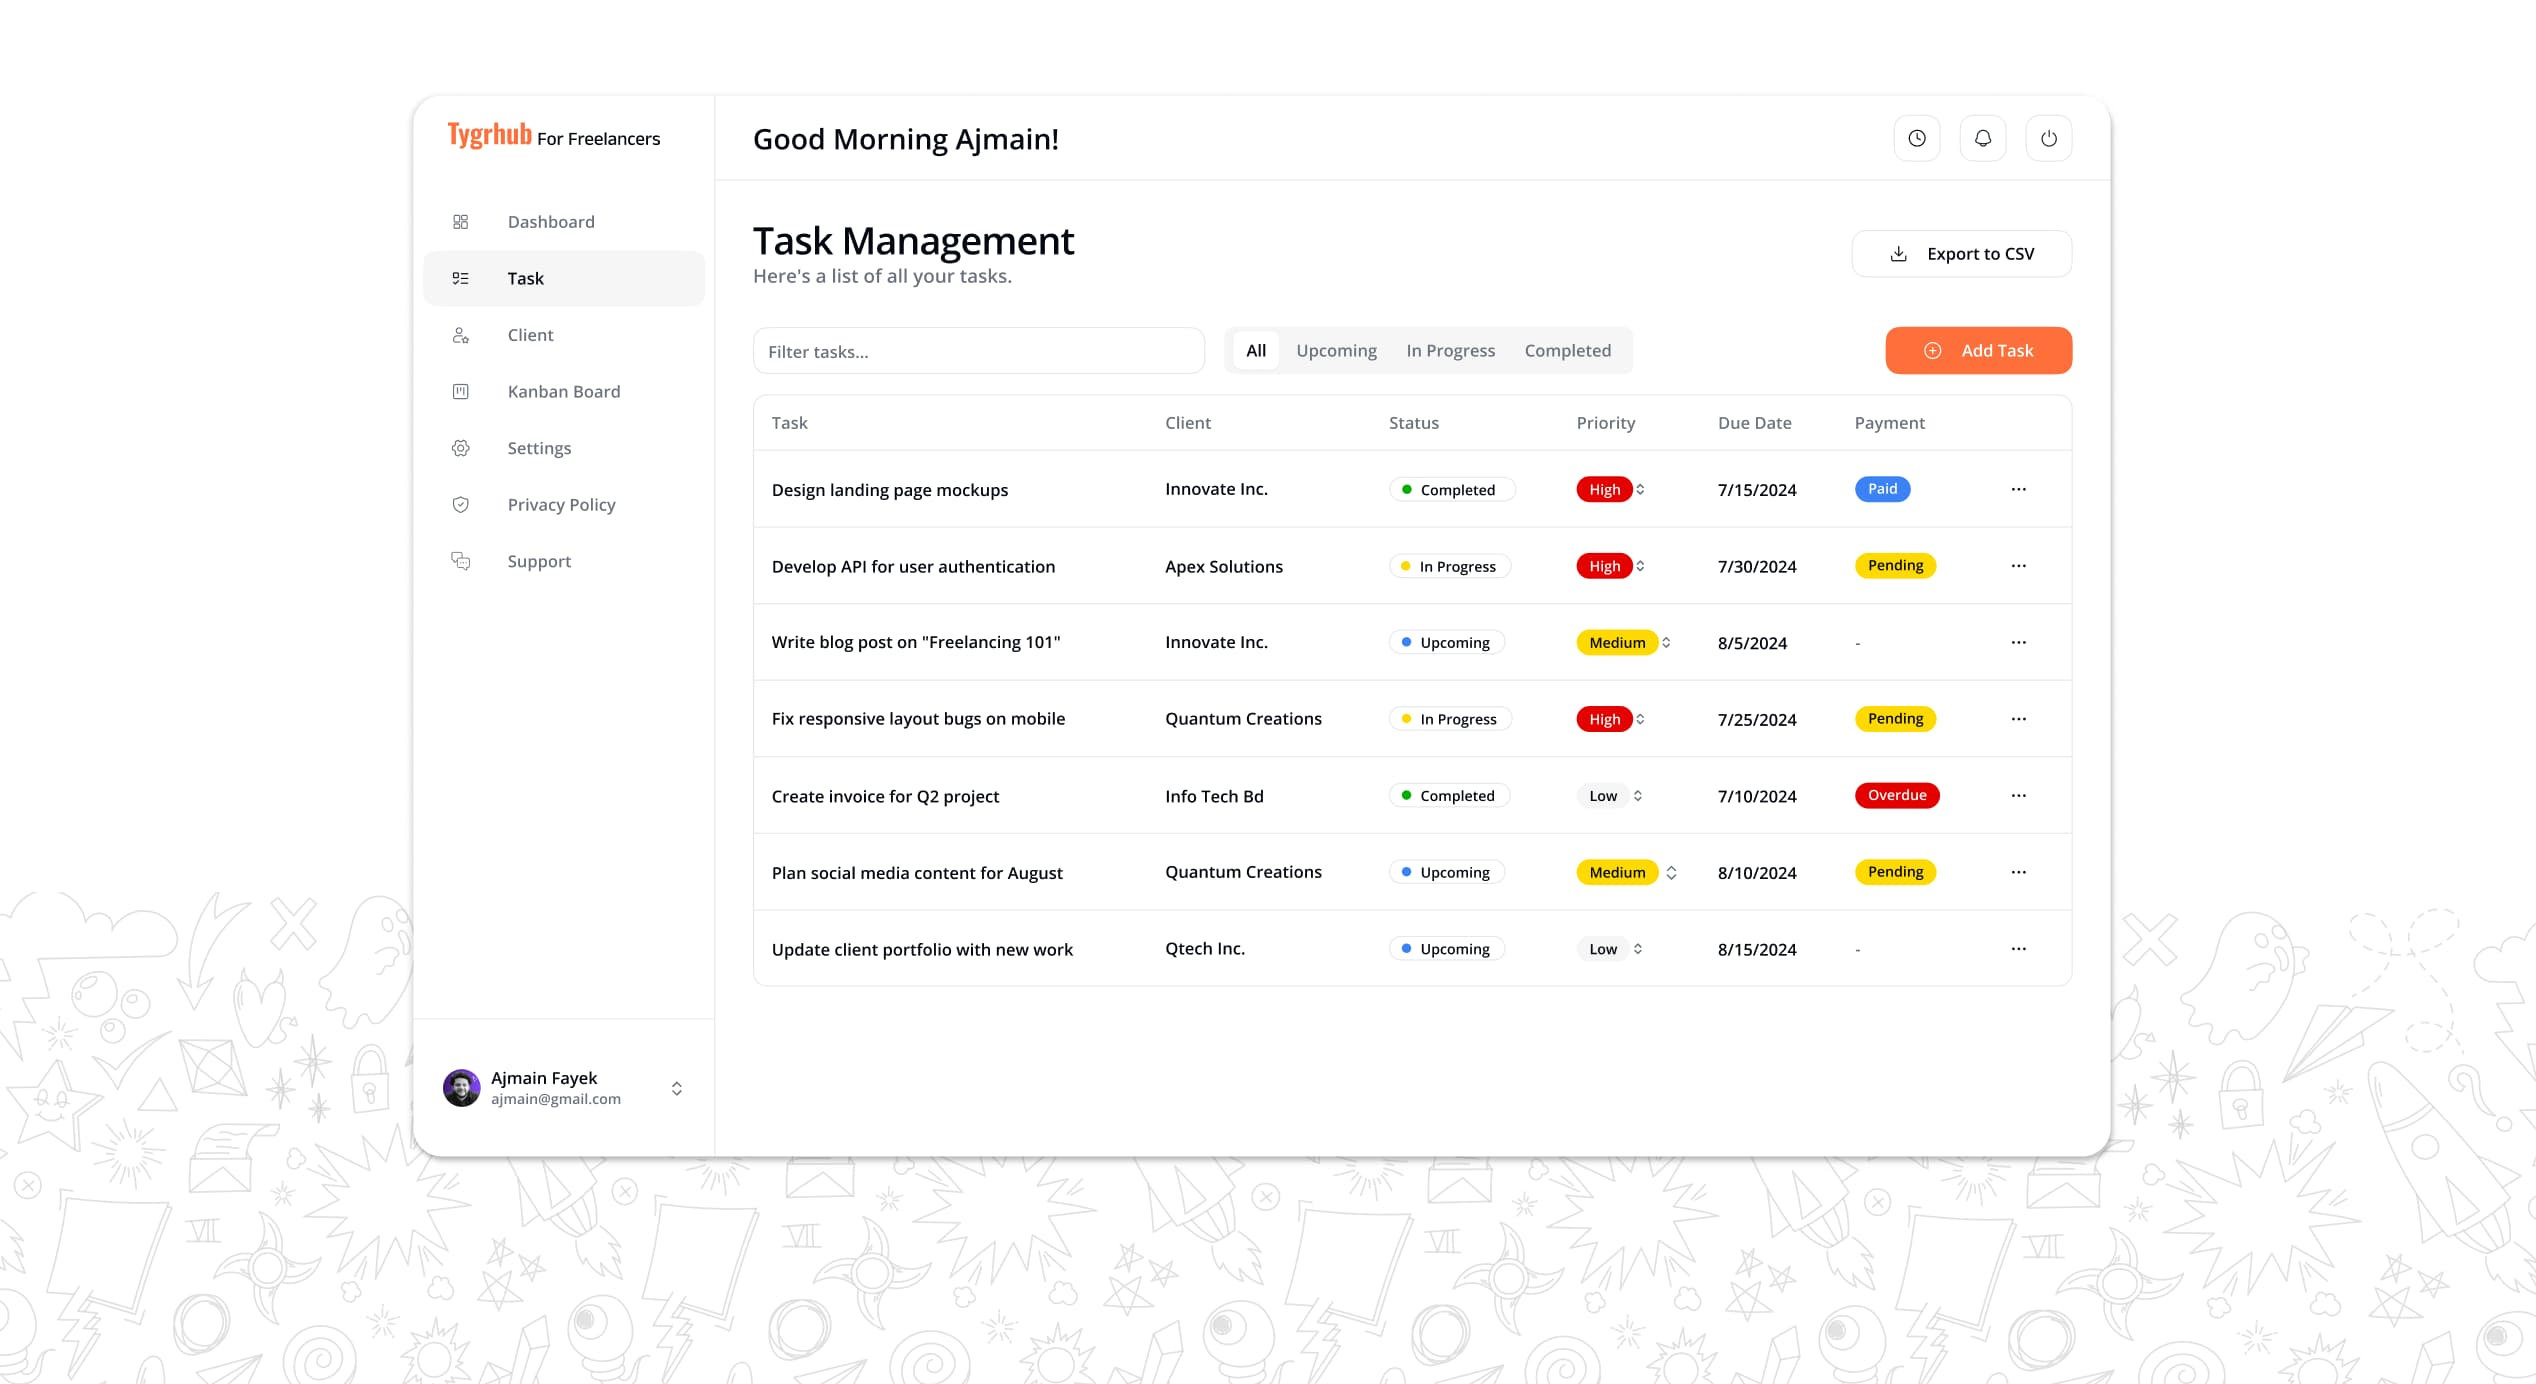
Task: Click Export to CSV
Action: (x=1960, y=253)
